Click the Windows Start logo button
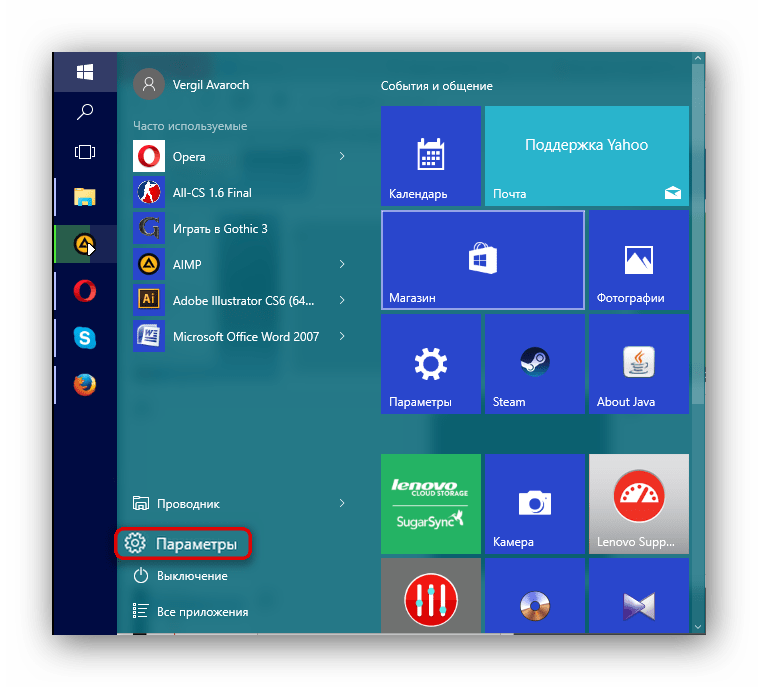This screenshot has height=687, width=758. 85,72
